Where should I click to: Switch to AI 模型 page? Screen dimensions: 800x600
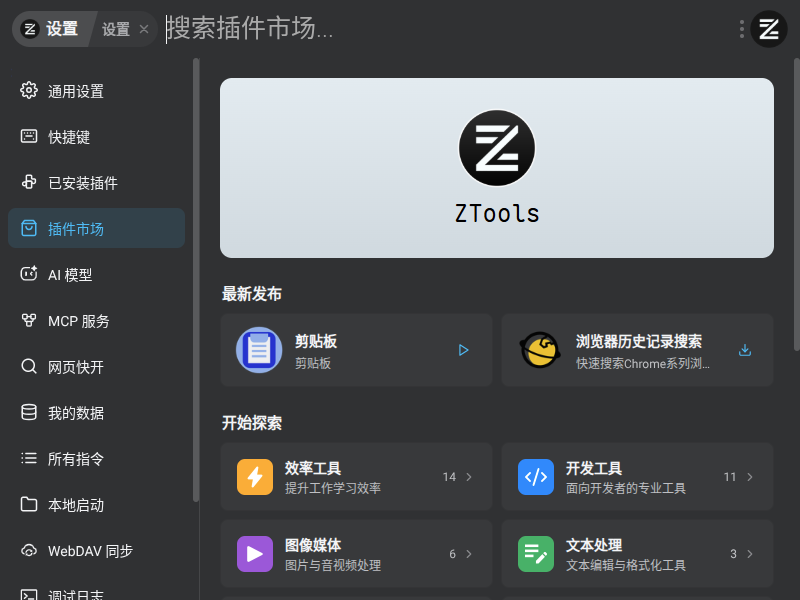(x=96, y=274)
